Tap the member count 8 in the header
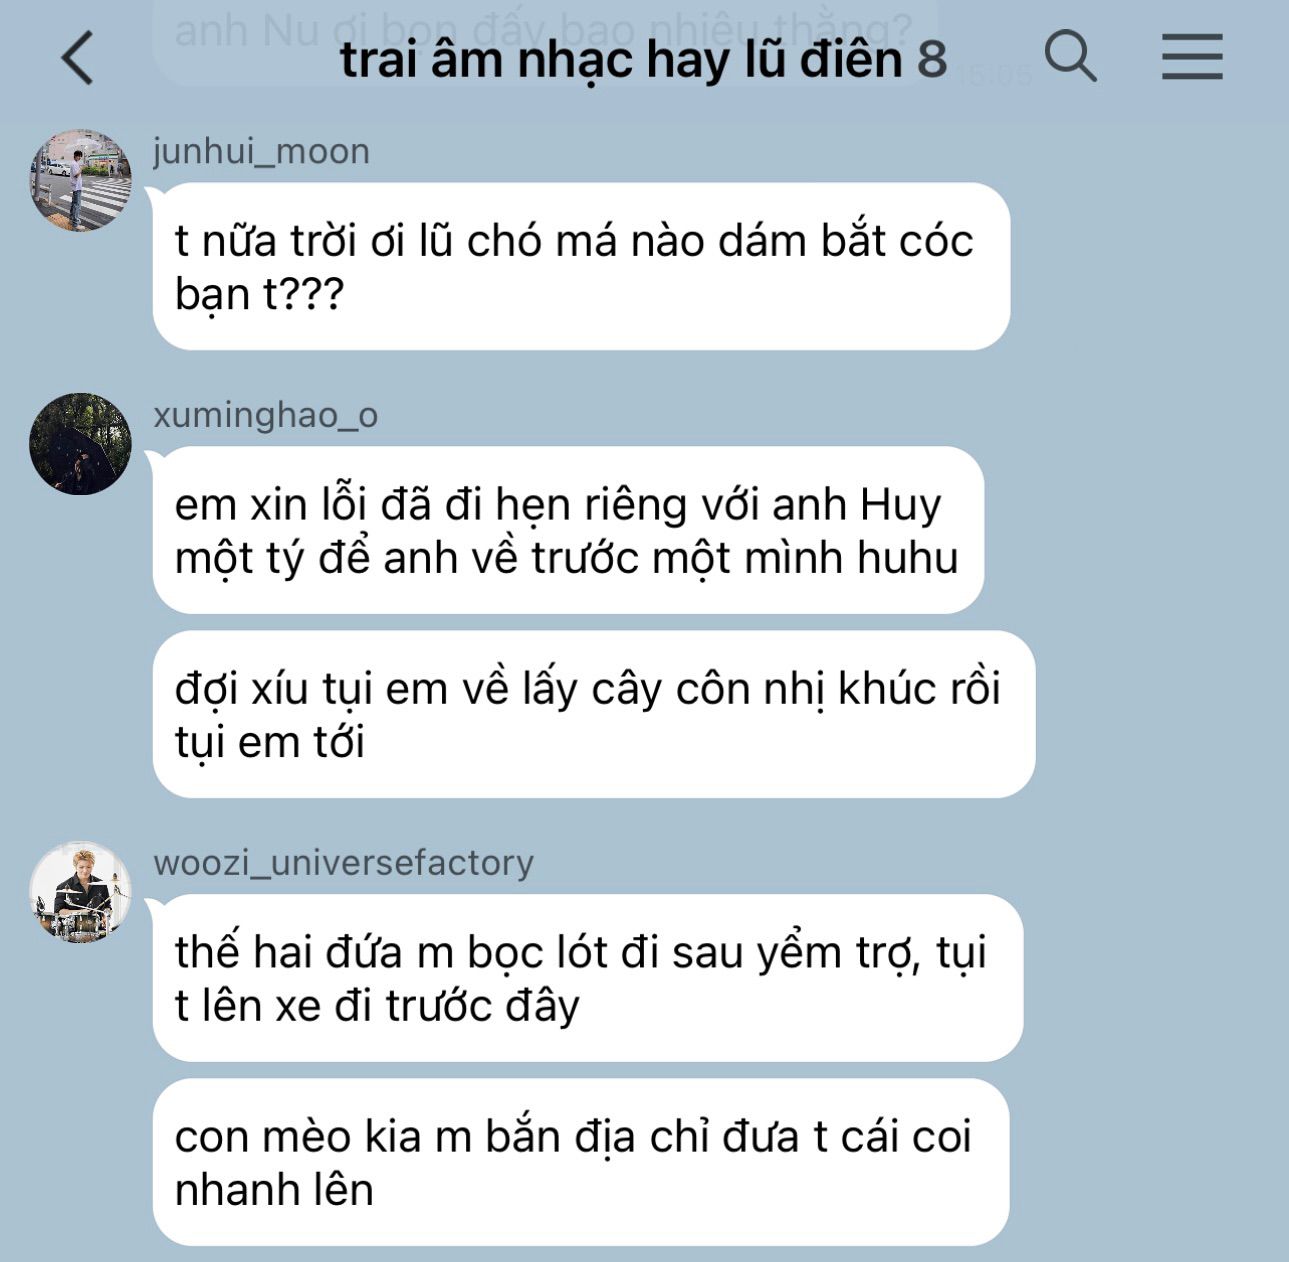Screen dimensions: 1289x1262 pos(932,59)
